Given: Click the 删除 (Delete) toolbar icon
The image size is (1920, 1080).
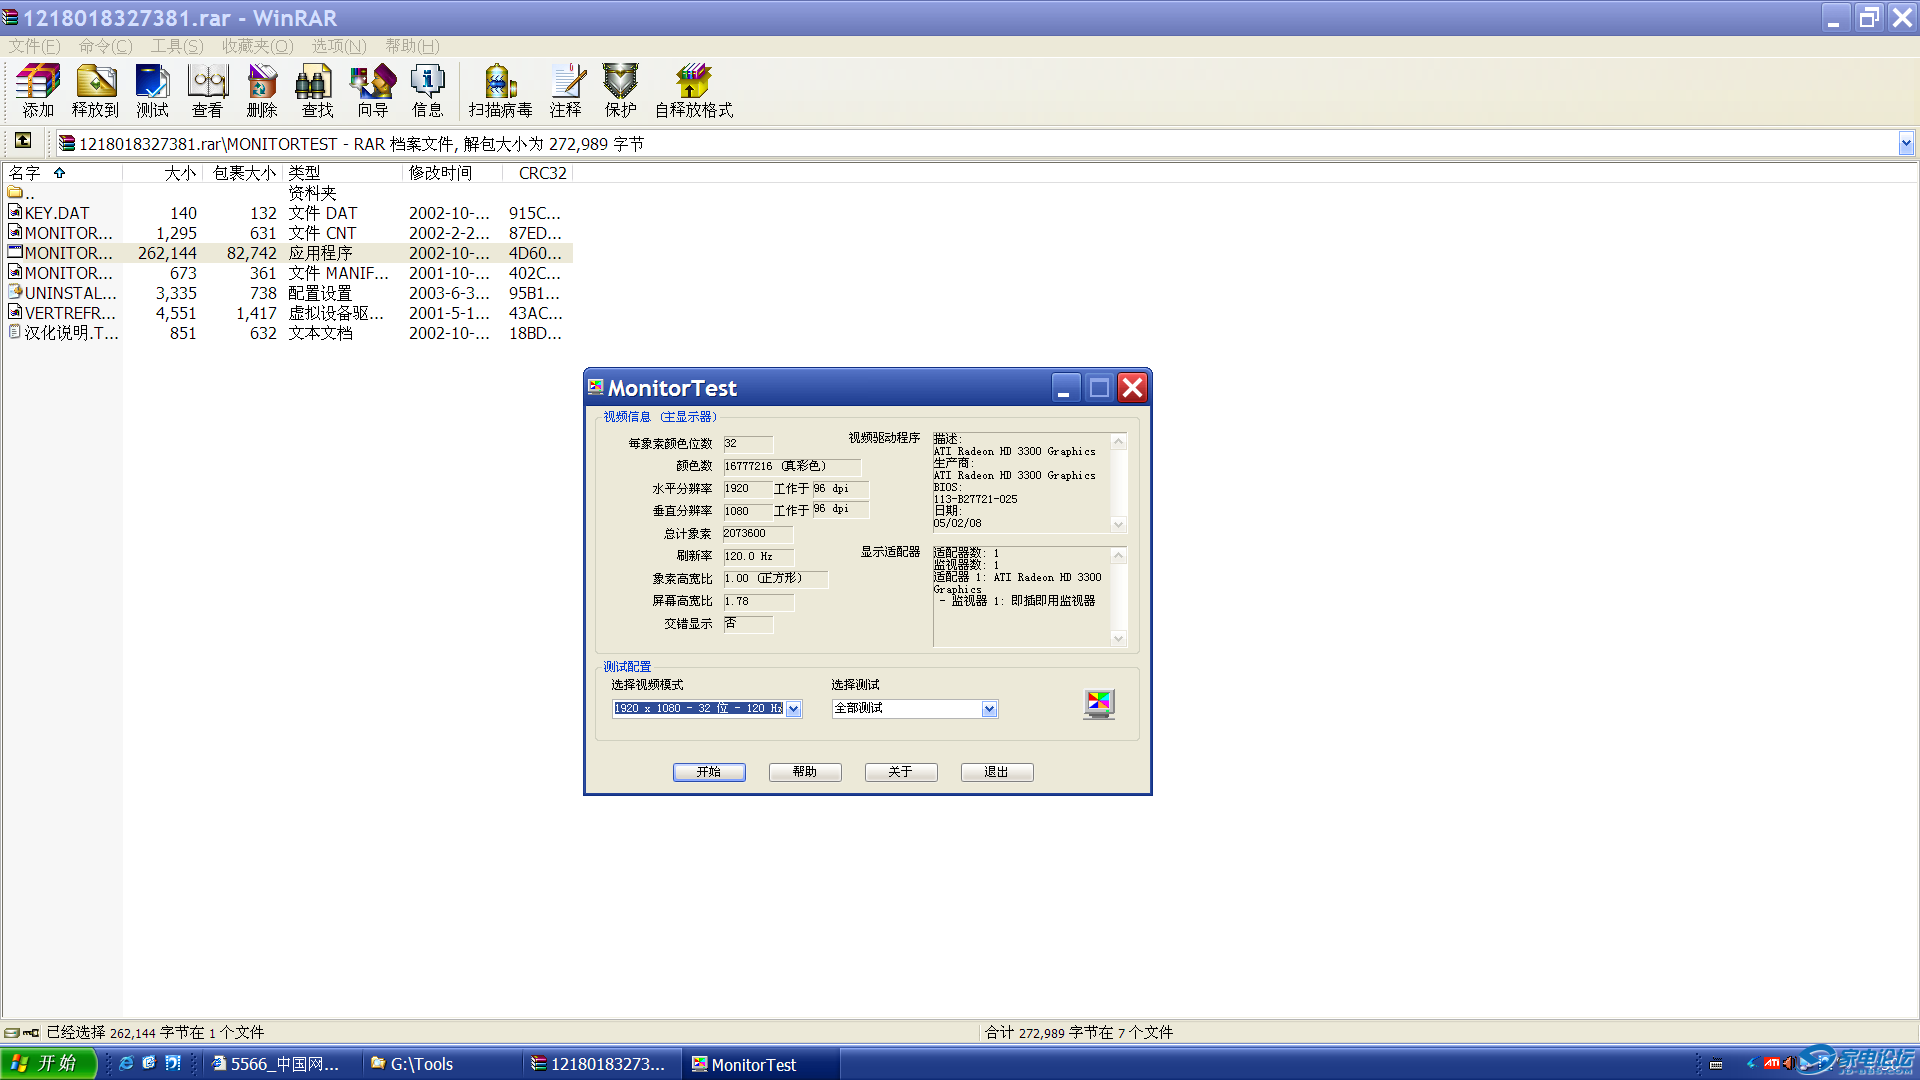Looking at the screenshot, I should [x=262, y=90].
